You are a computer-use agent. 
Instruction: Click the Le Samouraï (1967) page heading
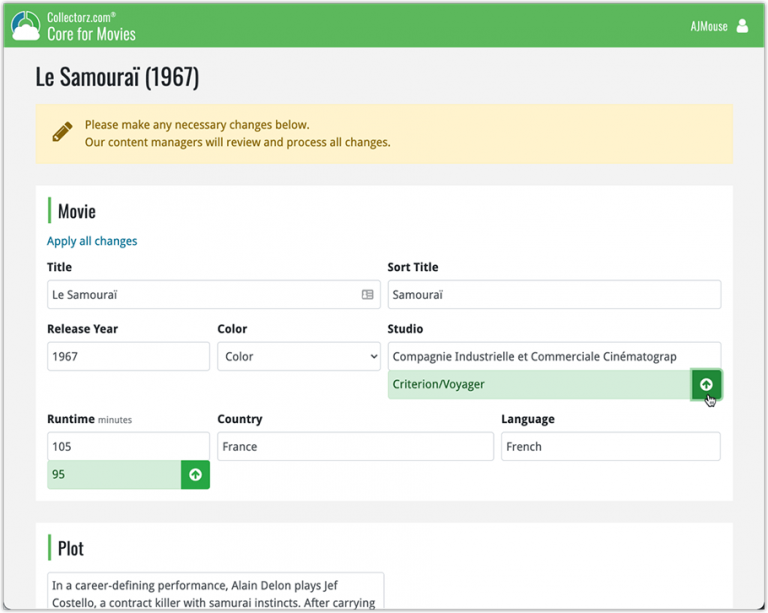click(117, 77)
